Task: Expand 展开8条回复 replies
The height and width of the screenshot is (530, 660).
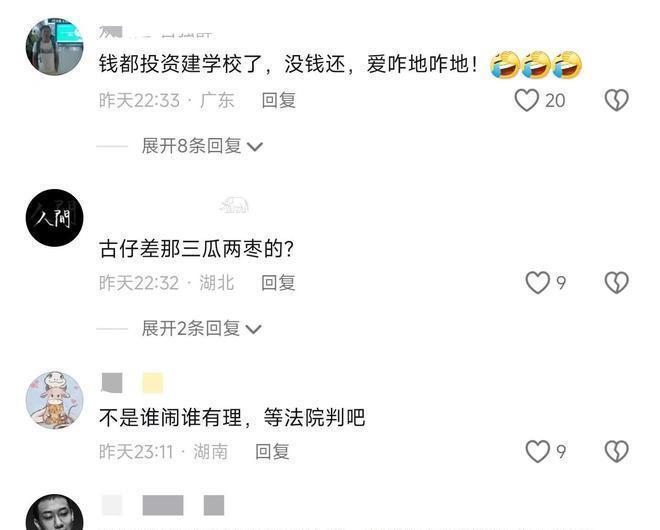Action: 191,146
